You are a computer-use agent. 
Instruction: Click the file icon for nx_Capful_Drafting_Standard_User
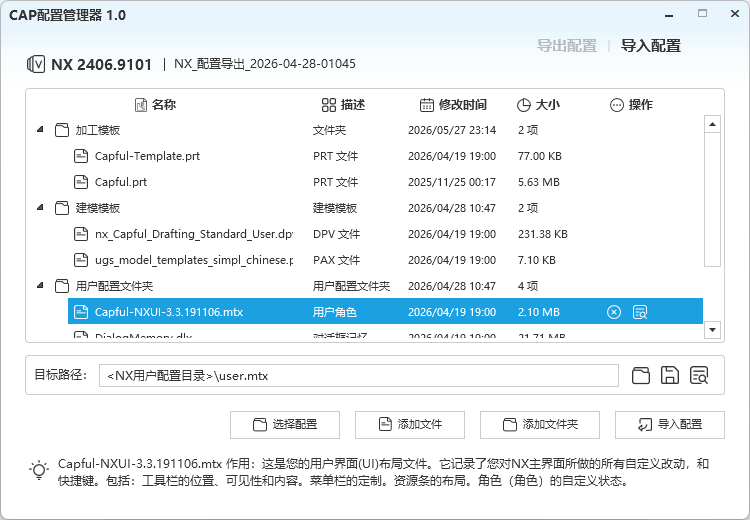coord(81,234)
